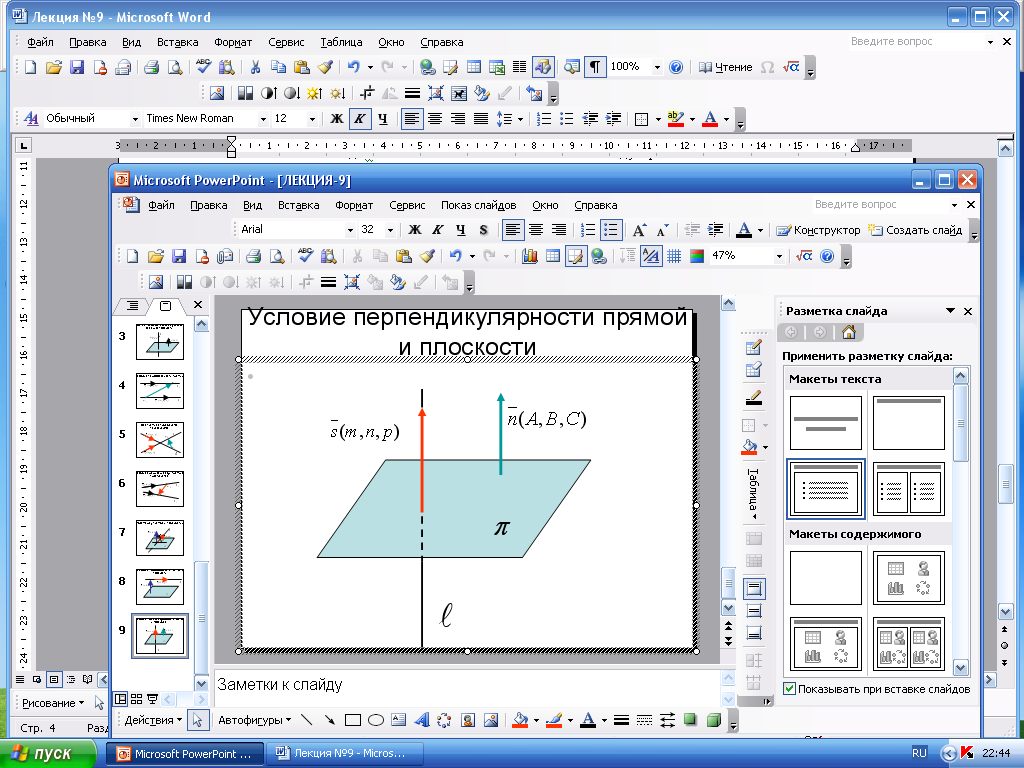Image resolution: width=1024 pixels, height=768 pixels.
Task: Open PowerPoint zoom 47% dropdown
Action: pos(778,256)
